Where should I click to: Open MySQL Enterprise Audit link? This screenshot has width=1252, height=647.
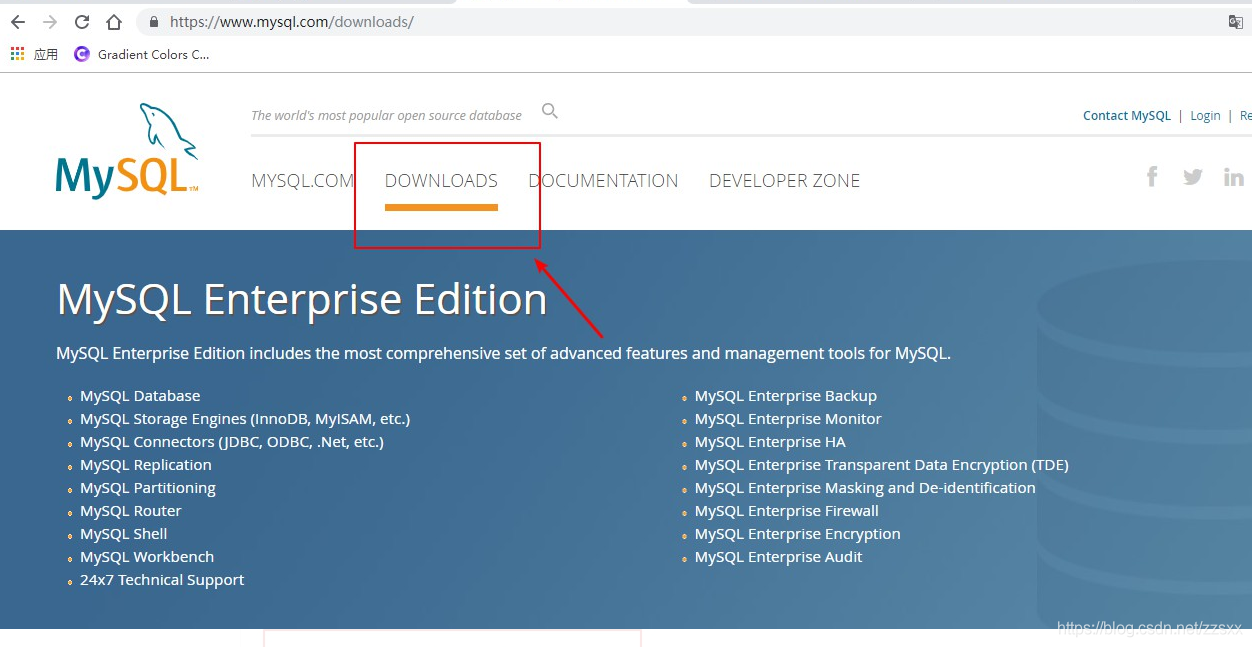click(x=779, y=557)
